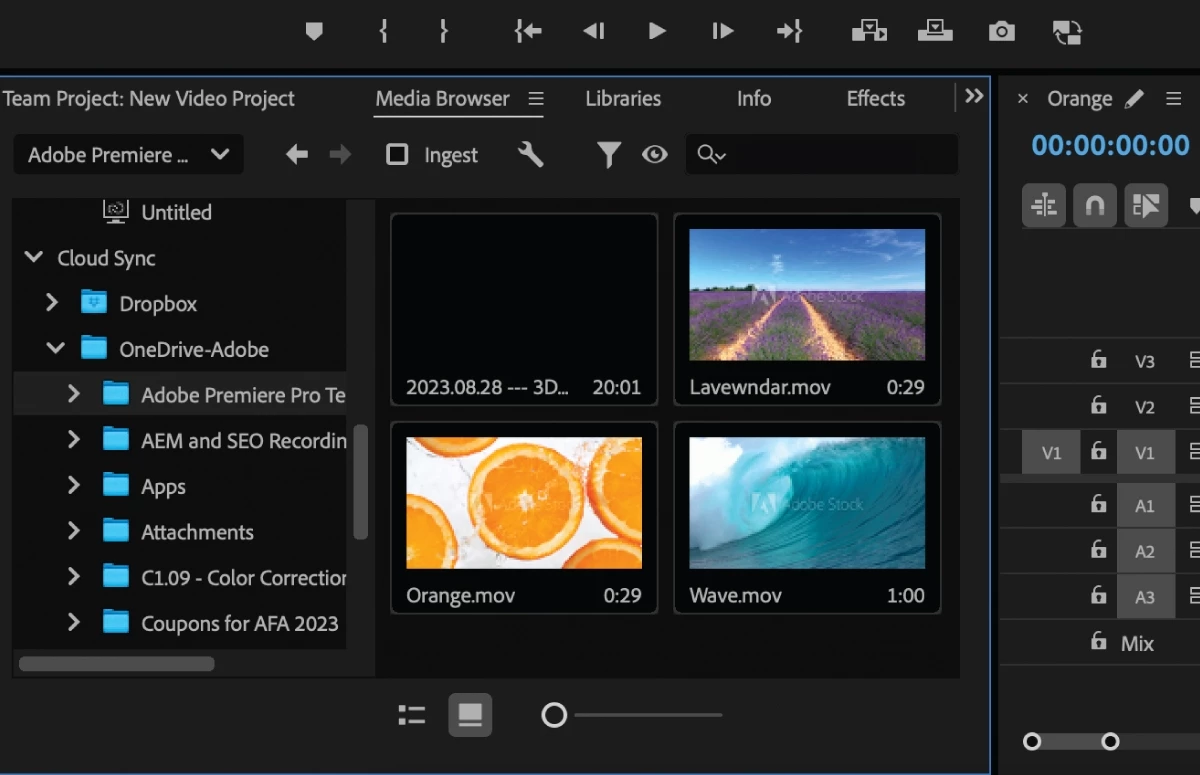Expand the Coupons for AFA 2023 folder
Viewport: 1200px width, 775px height.
click(x=73, y=623)
